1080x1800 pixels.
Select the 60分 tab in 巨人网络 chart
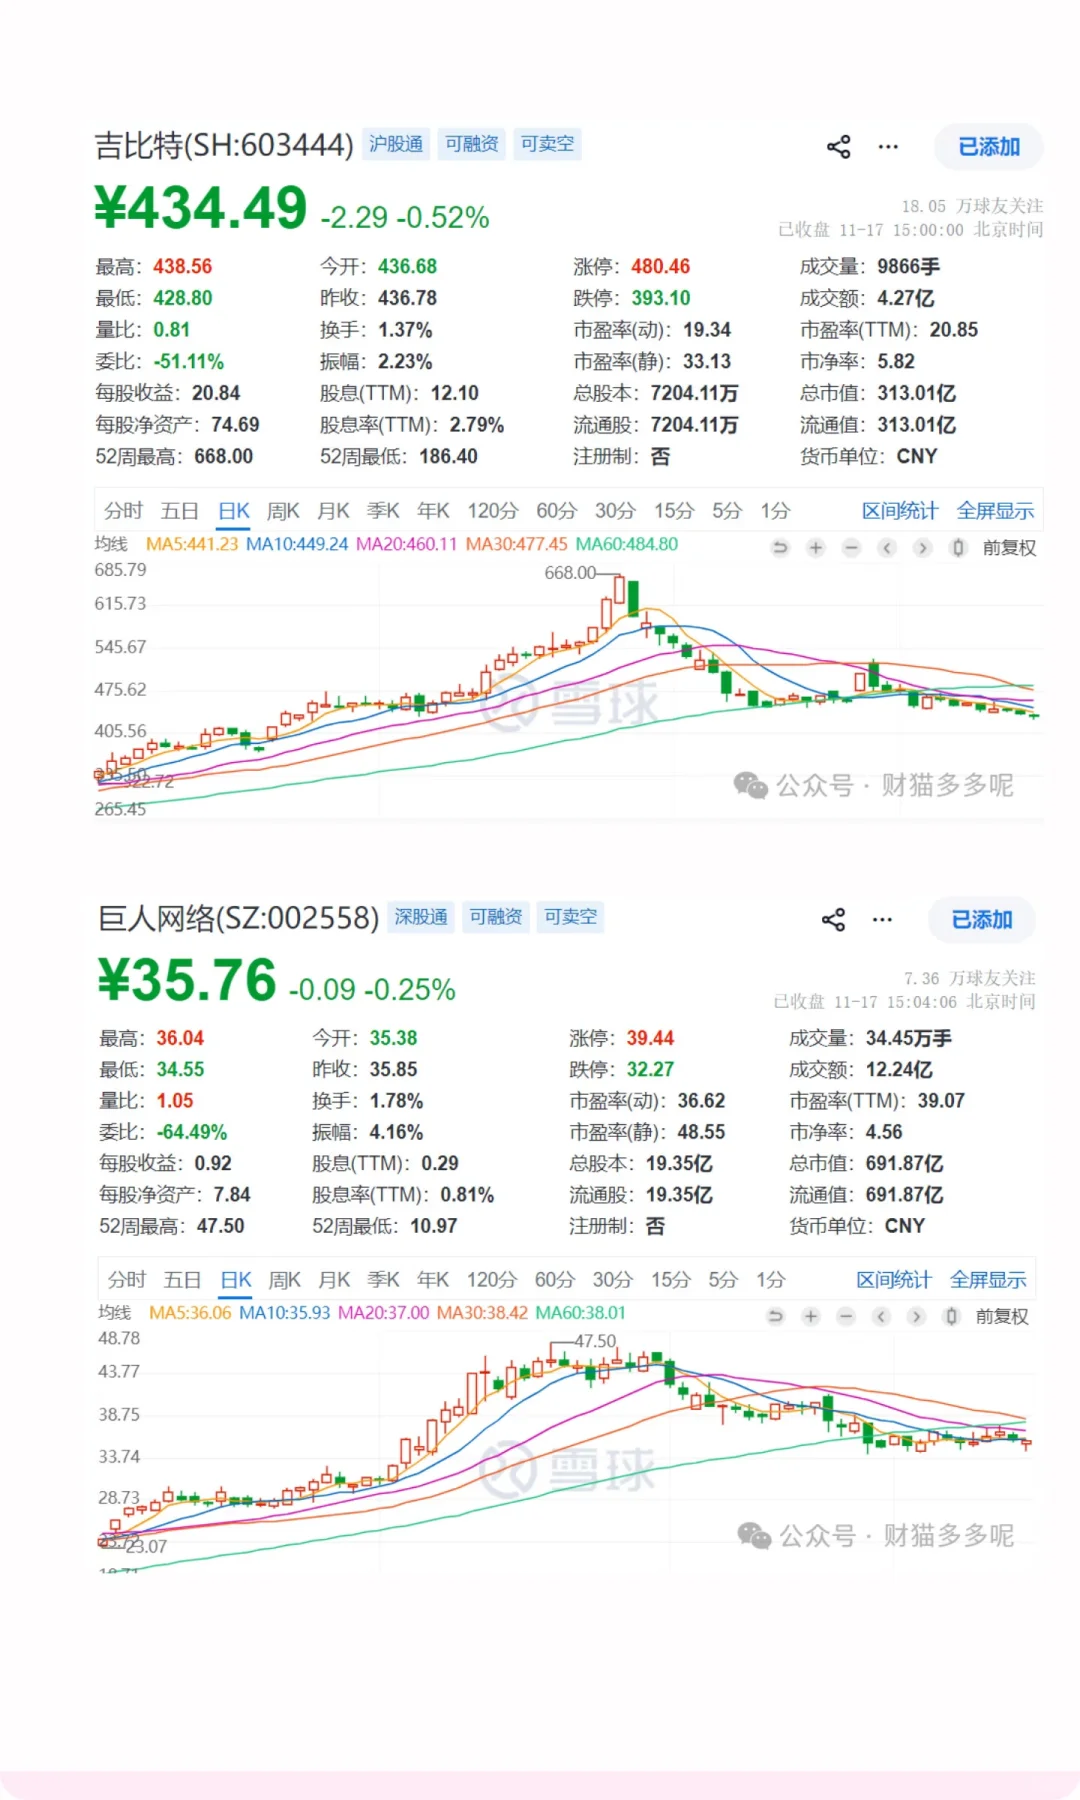click(x=555, y=1280)
